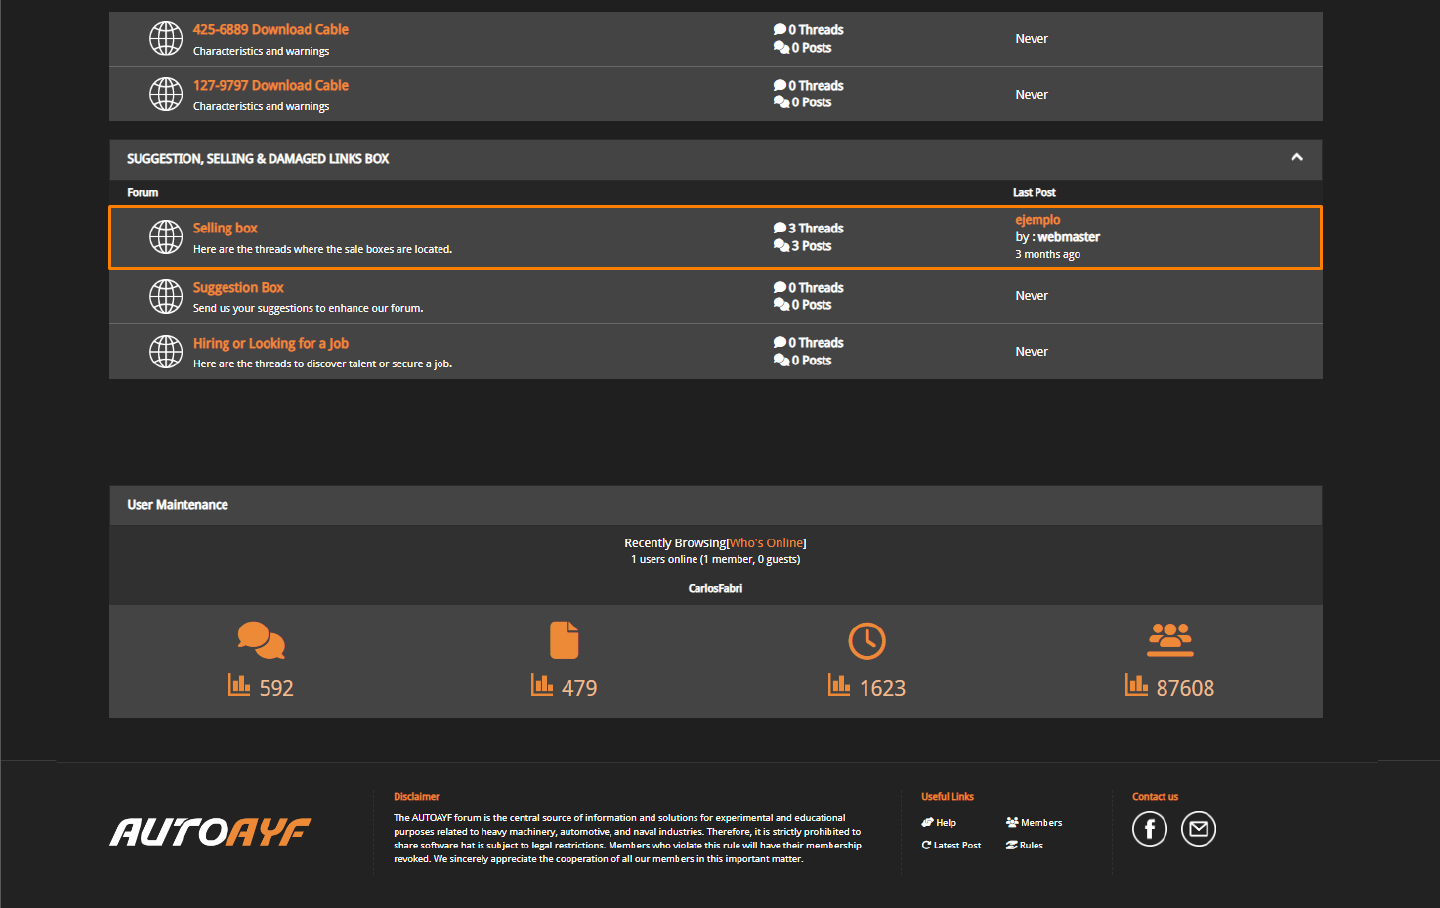The height and width of the screenshot is (908, 1440).
Task: Click globe icon beside Hiring or Looking for a Job
Action: [166, 351]
